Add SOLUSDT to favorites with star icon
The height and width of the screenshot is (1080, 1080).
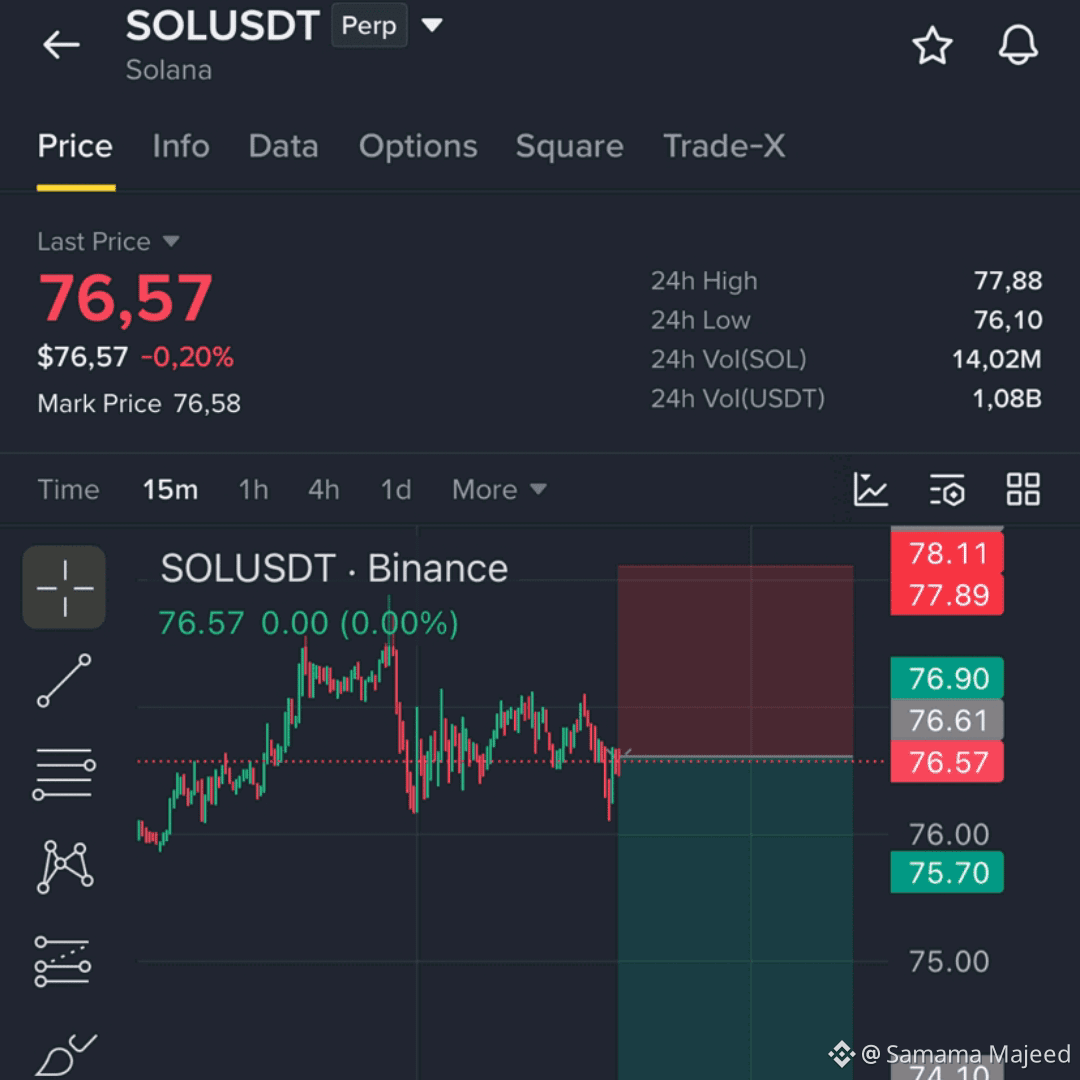point(932,45)
